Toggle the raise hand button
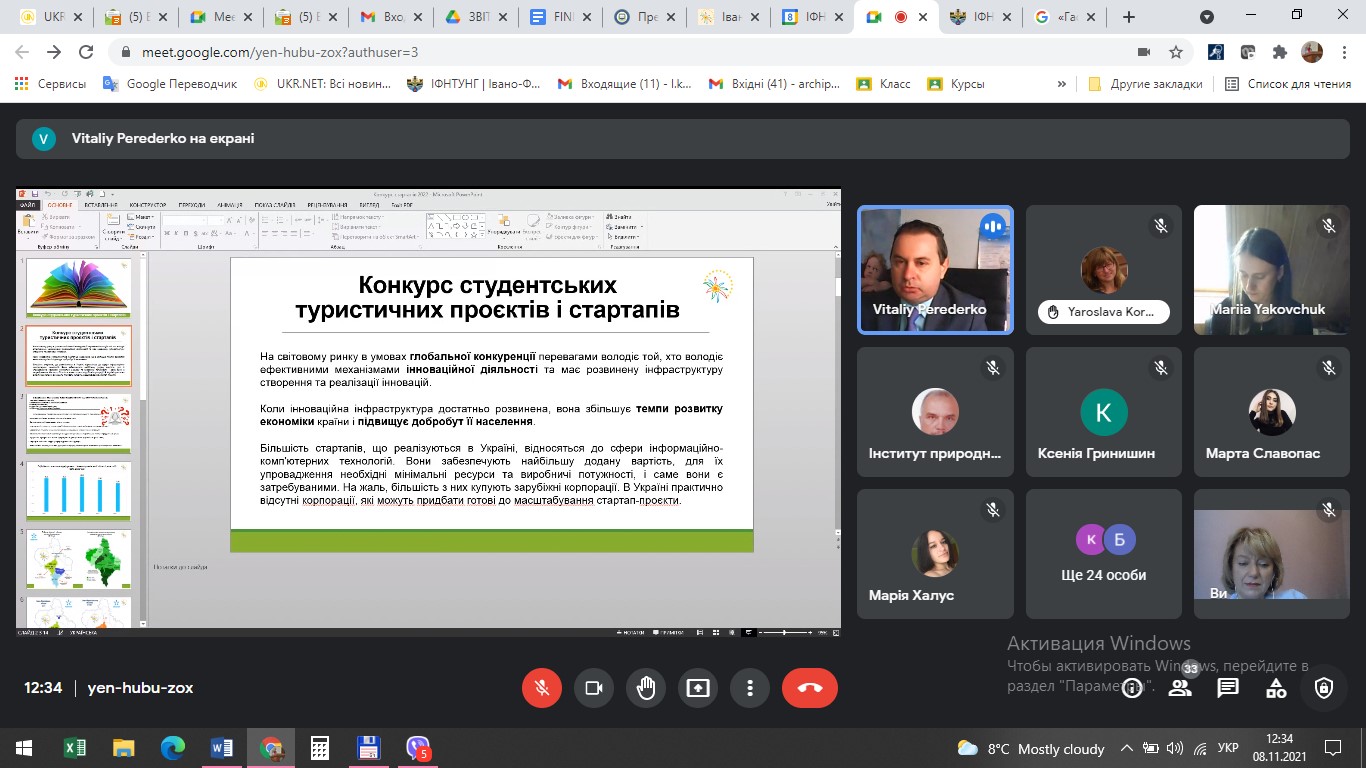 click(646, 688)
